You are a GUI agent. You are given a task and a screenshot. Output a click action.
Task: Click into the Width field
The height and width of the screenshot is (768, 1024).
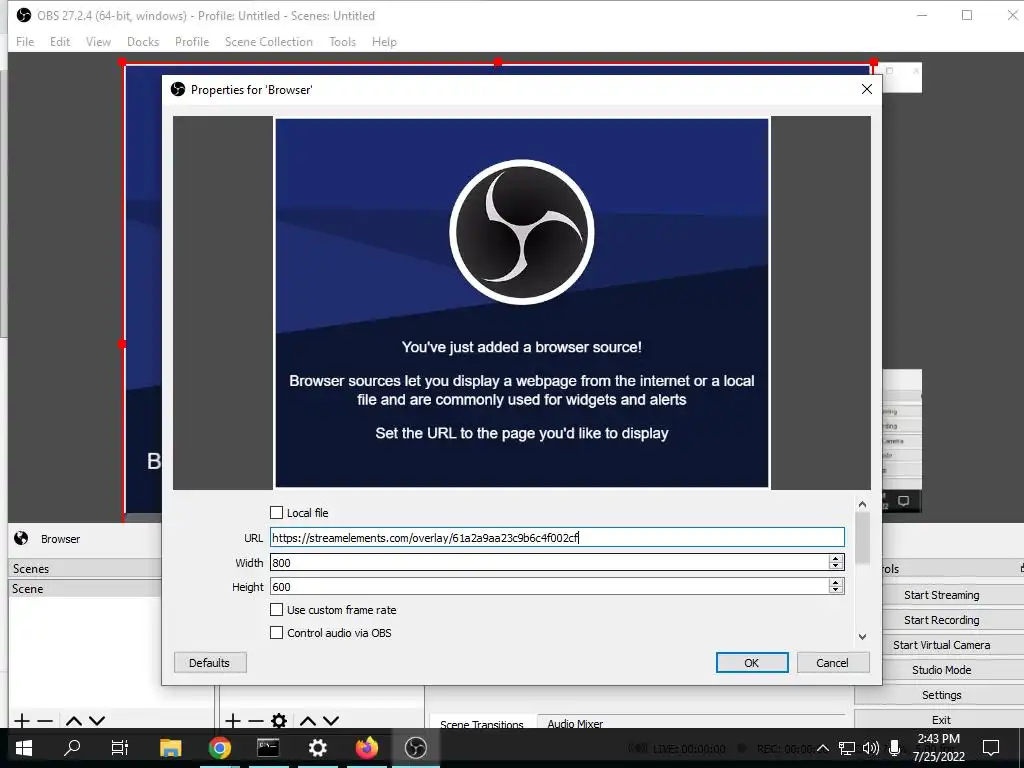pyautogui.click(x=549, y=562)
